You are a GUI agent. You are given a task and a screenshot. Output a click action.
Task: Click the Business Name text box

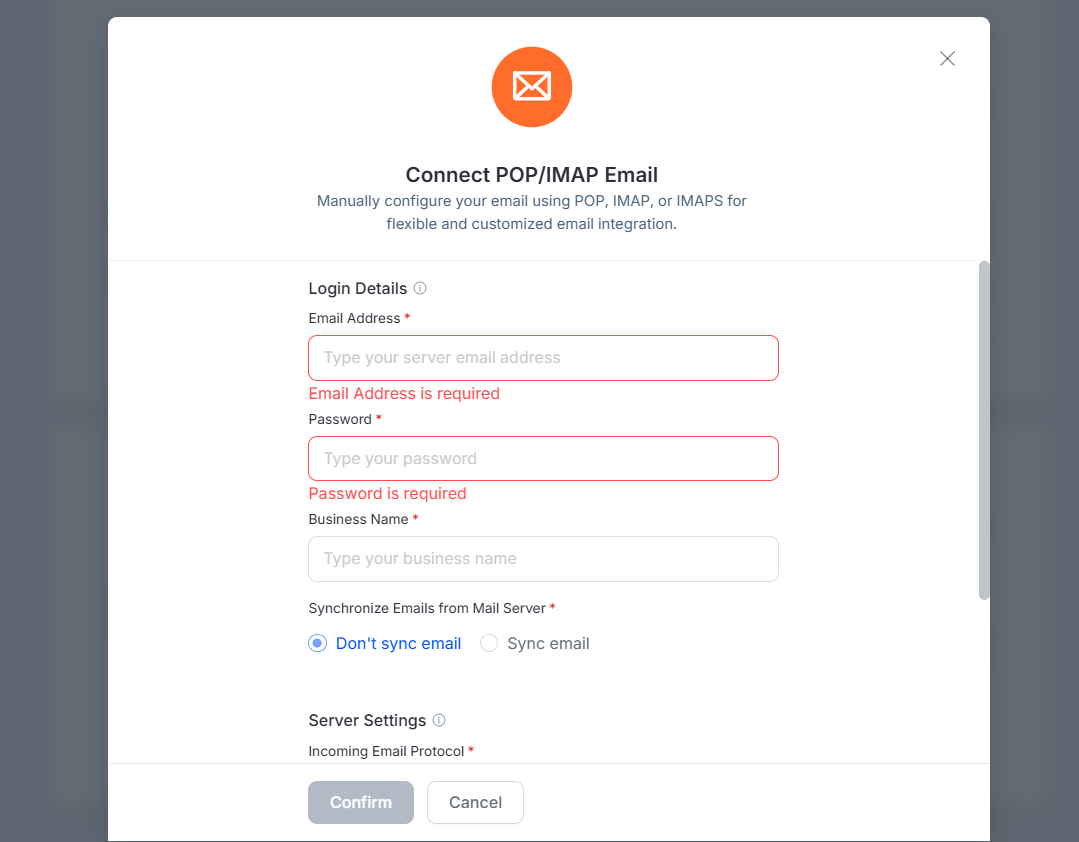tap(543, 559)
